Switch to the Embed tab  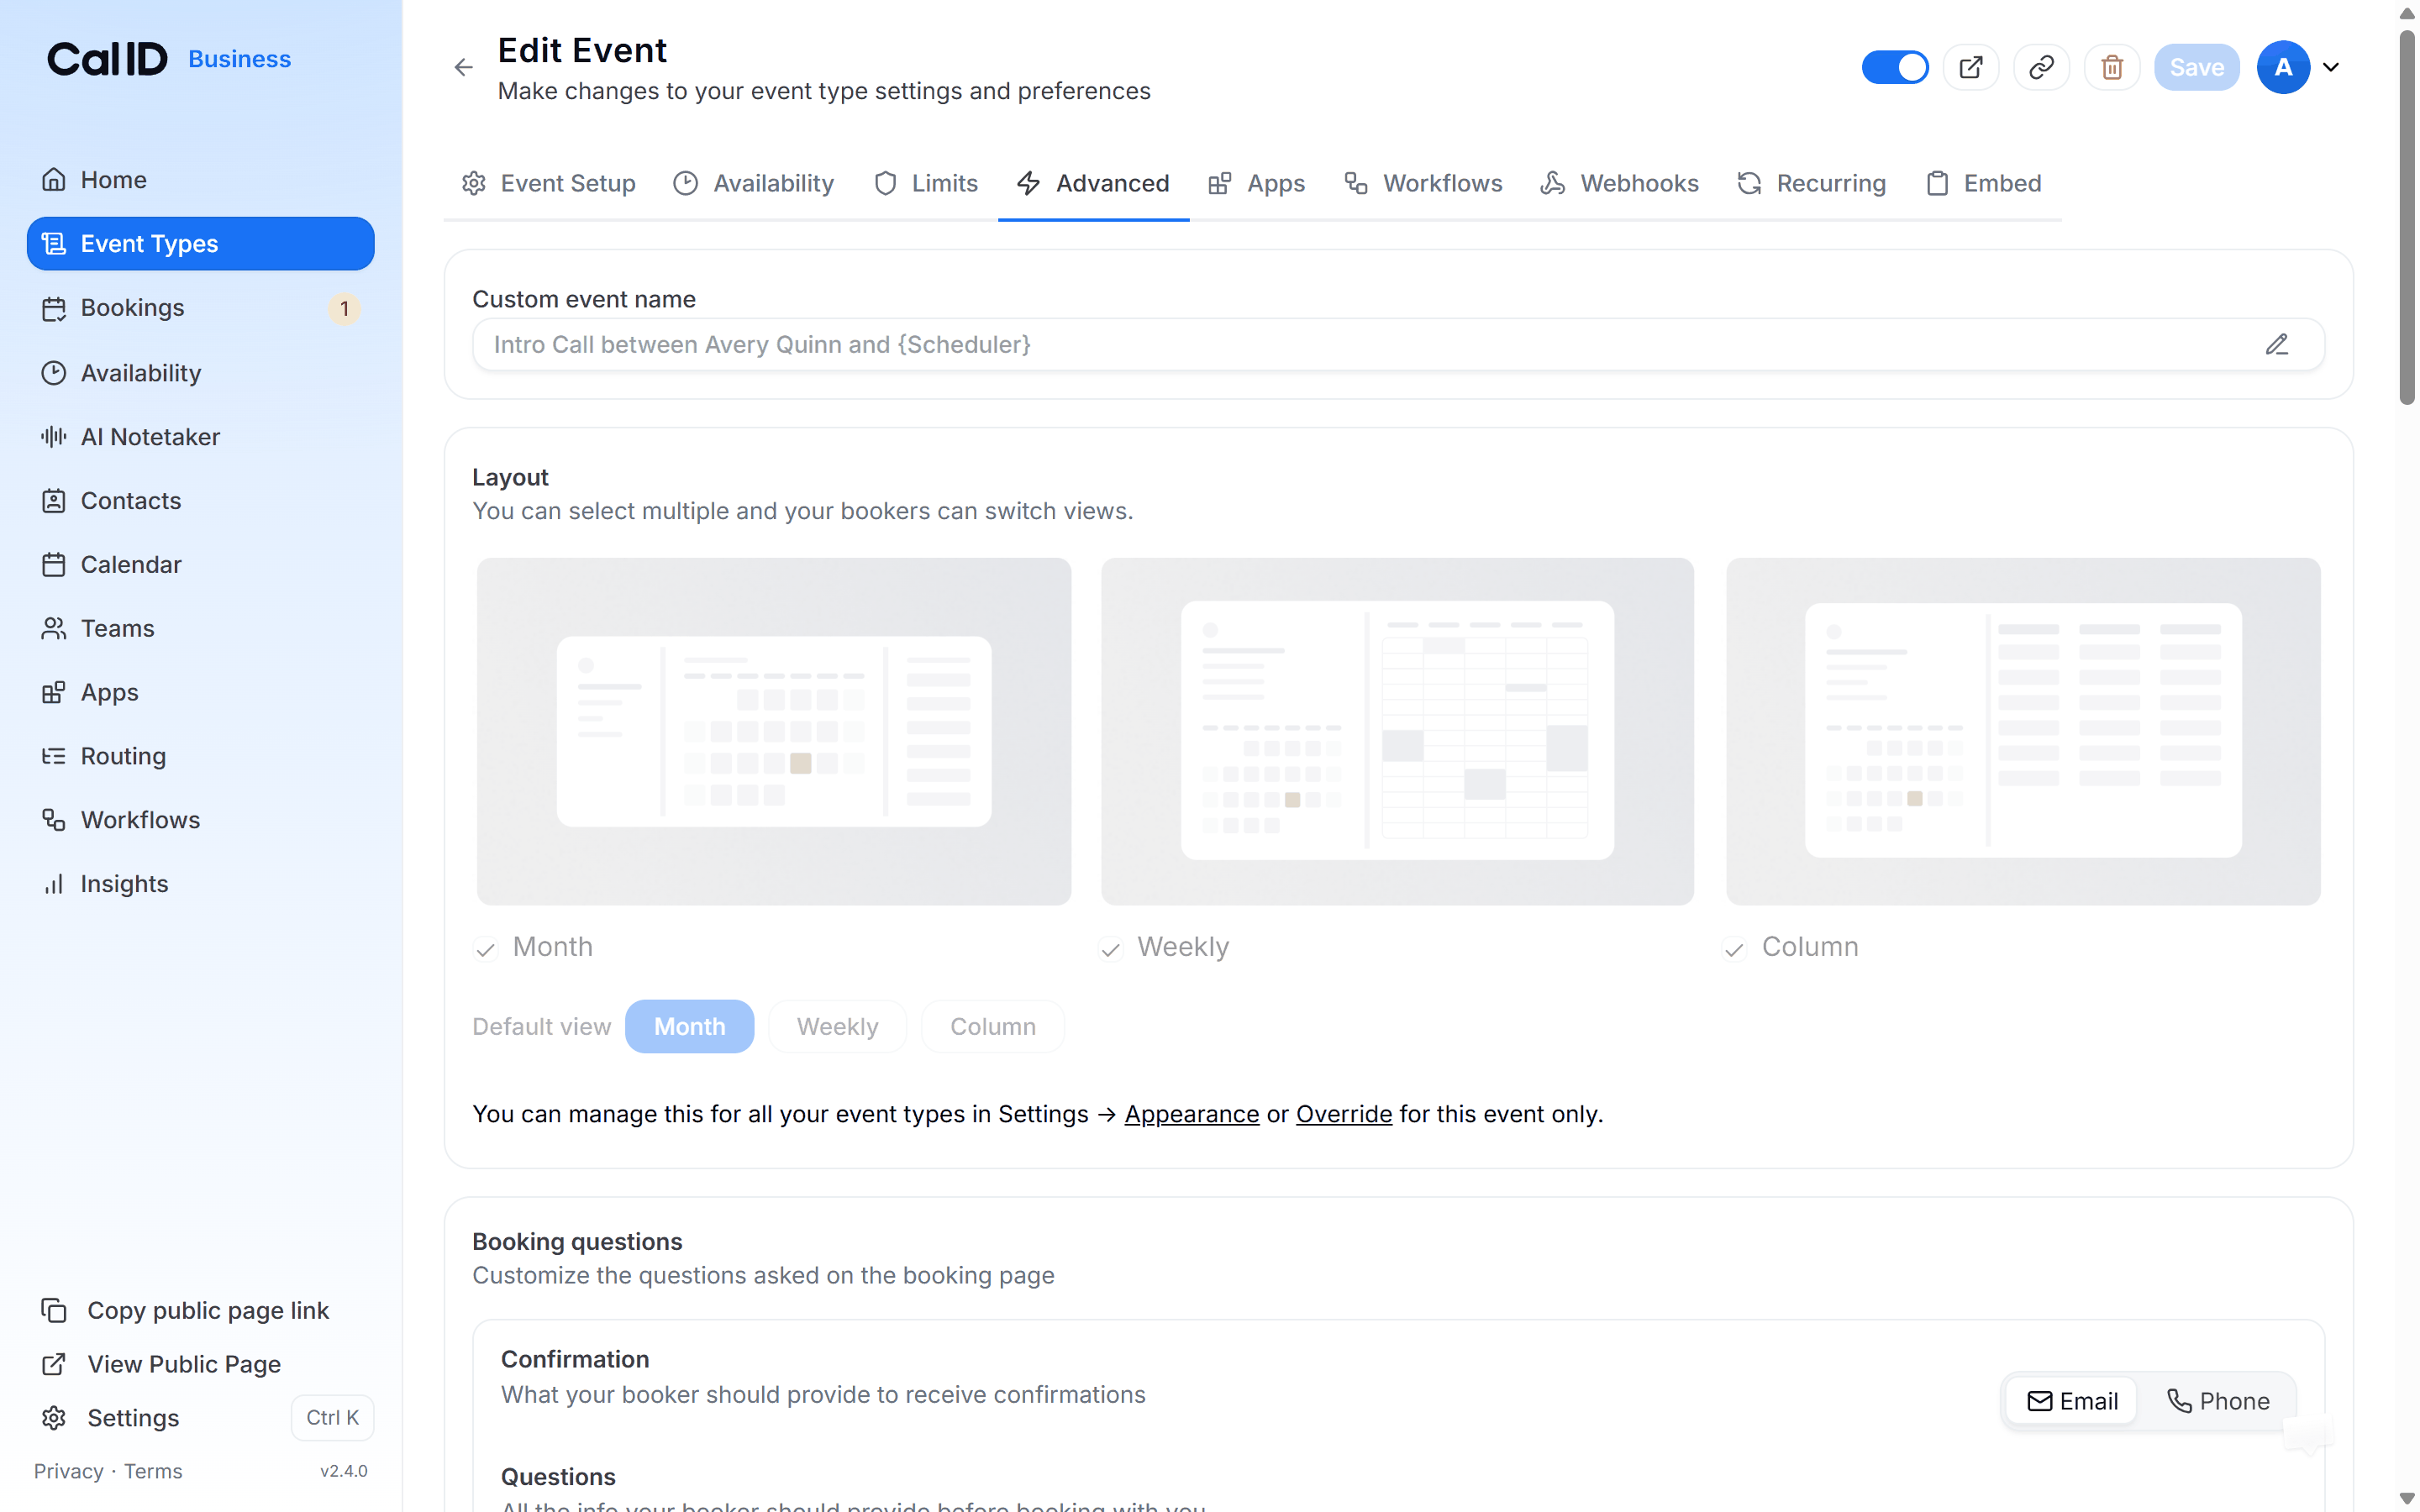point(1983,183)
